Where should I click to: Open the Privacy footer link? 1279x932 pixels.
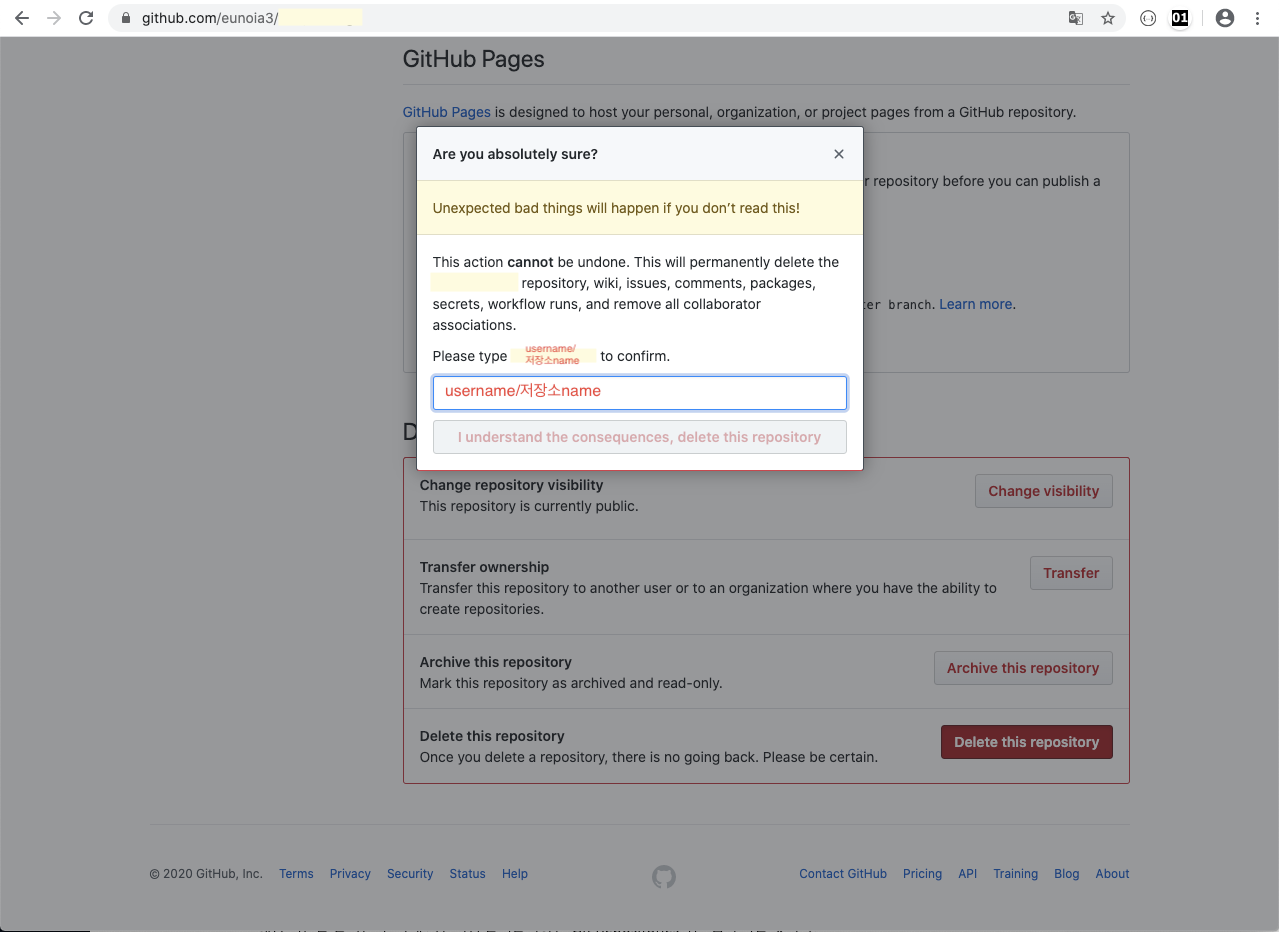click(350, 874)
